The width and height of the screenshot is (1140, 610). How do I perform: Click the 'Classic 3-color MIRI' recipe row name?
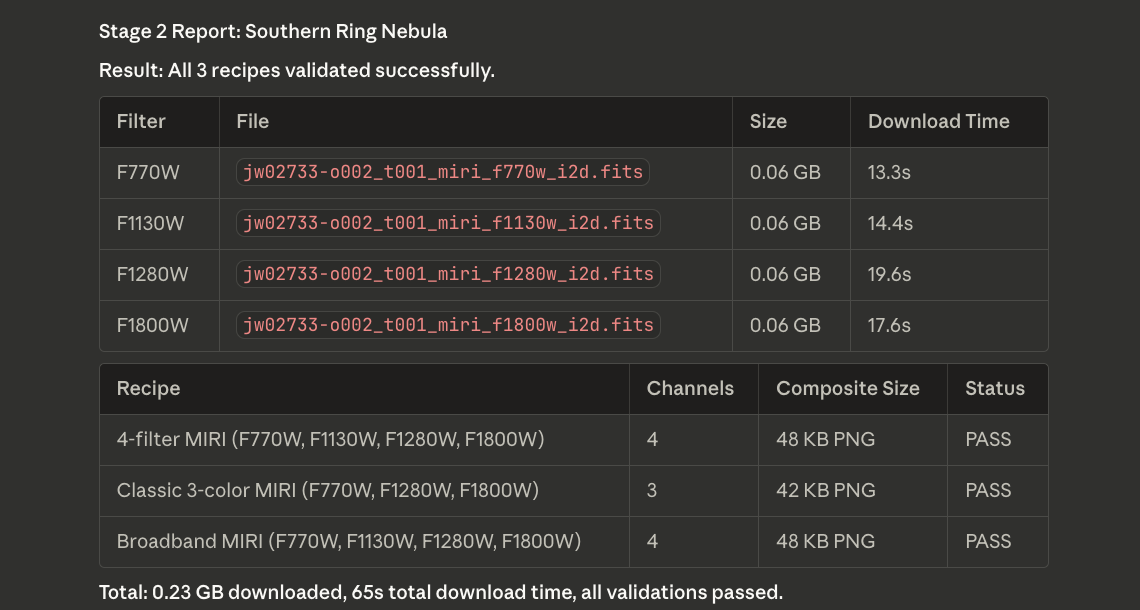328,490
